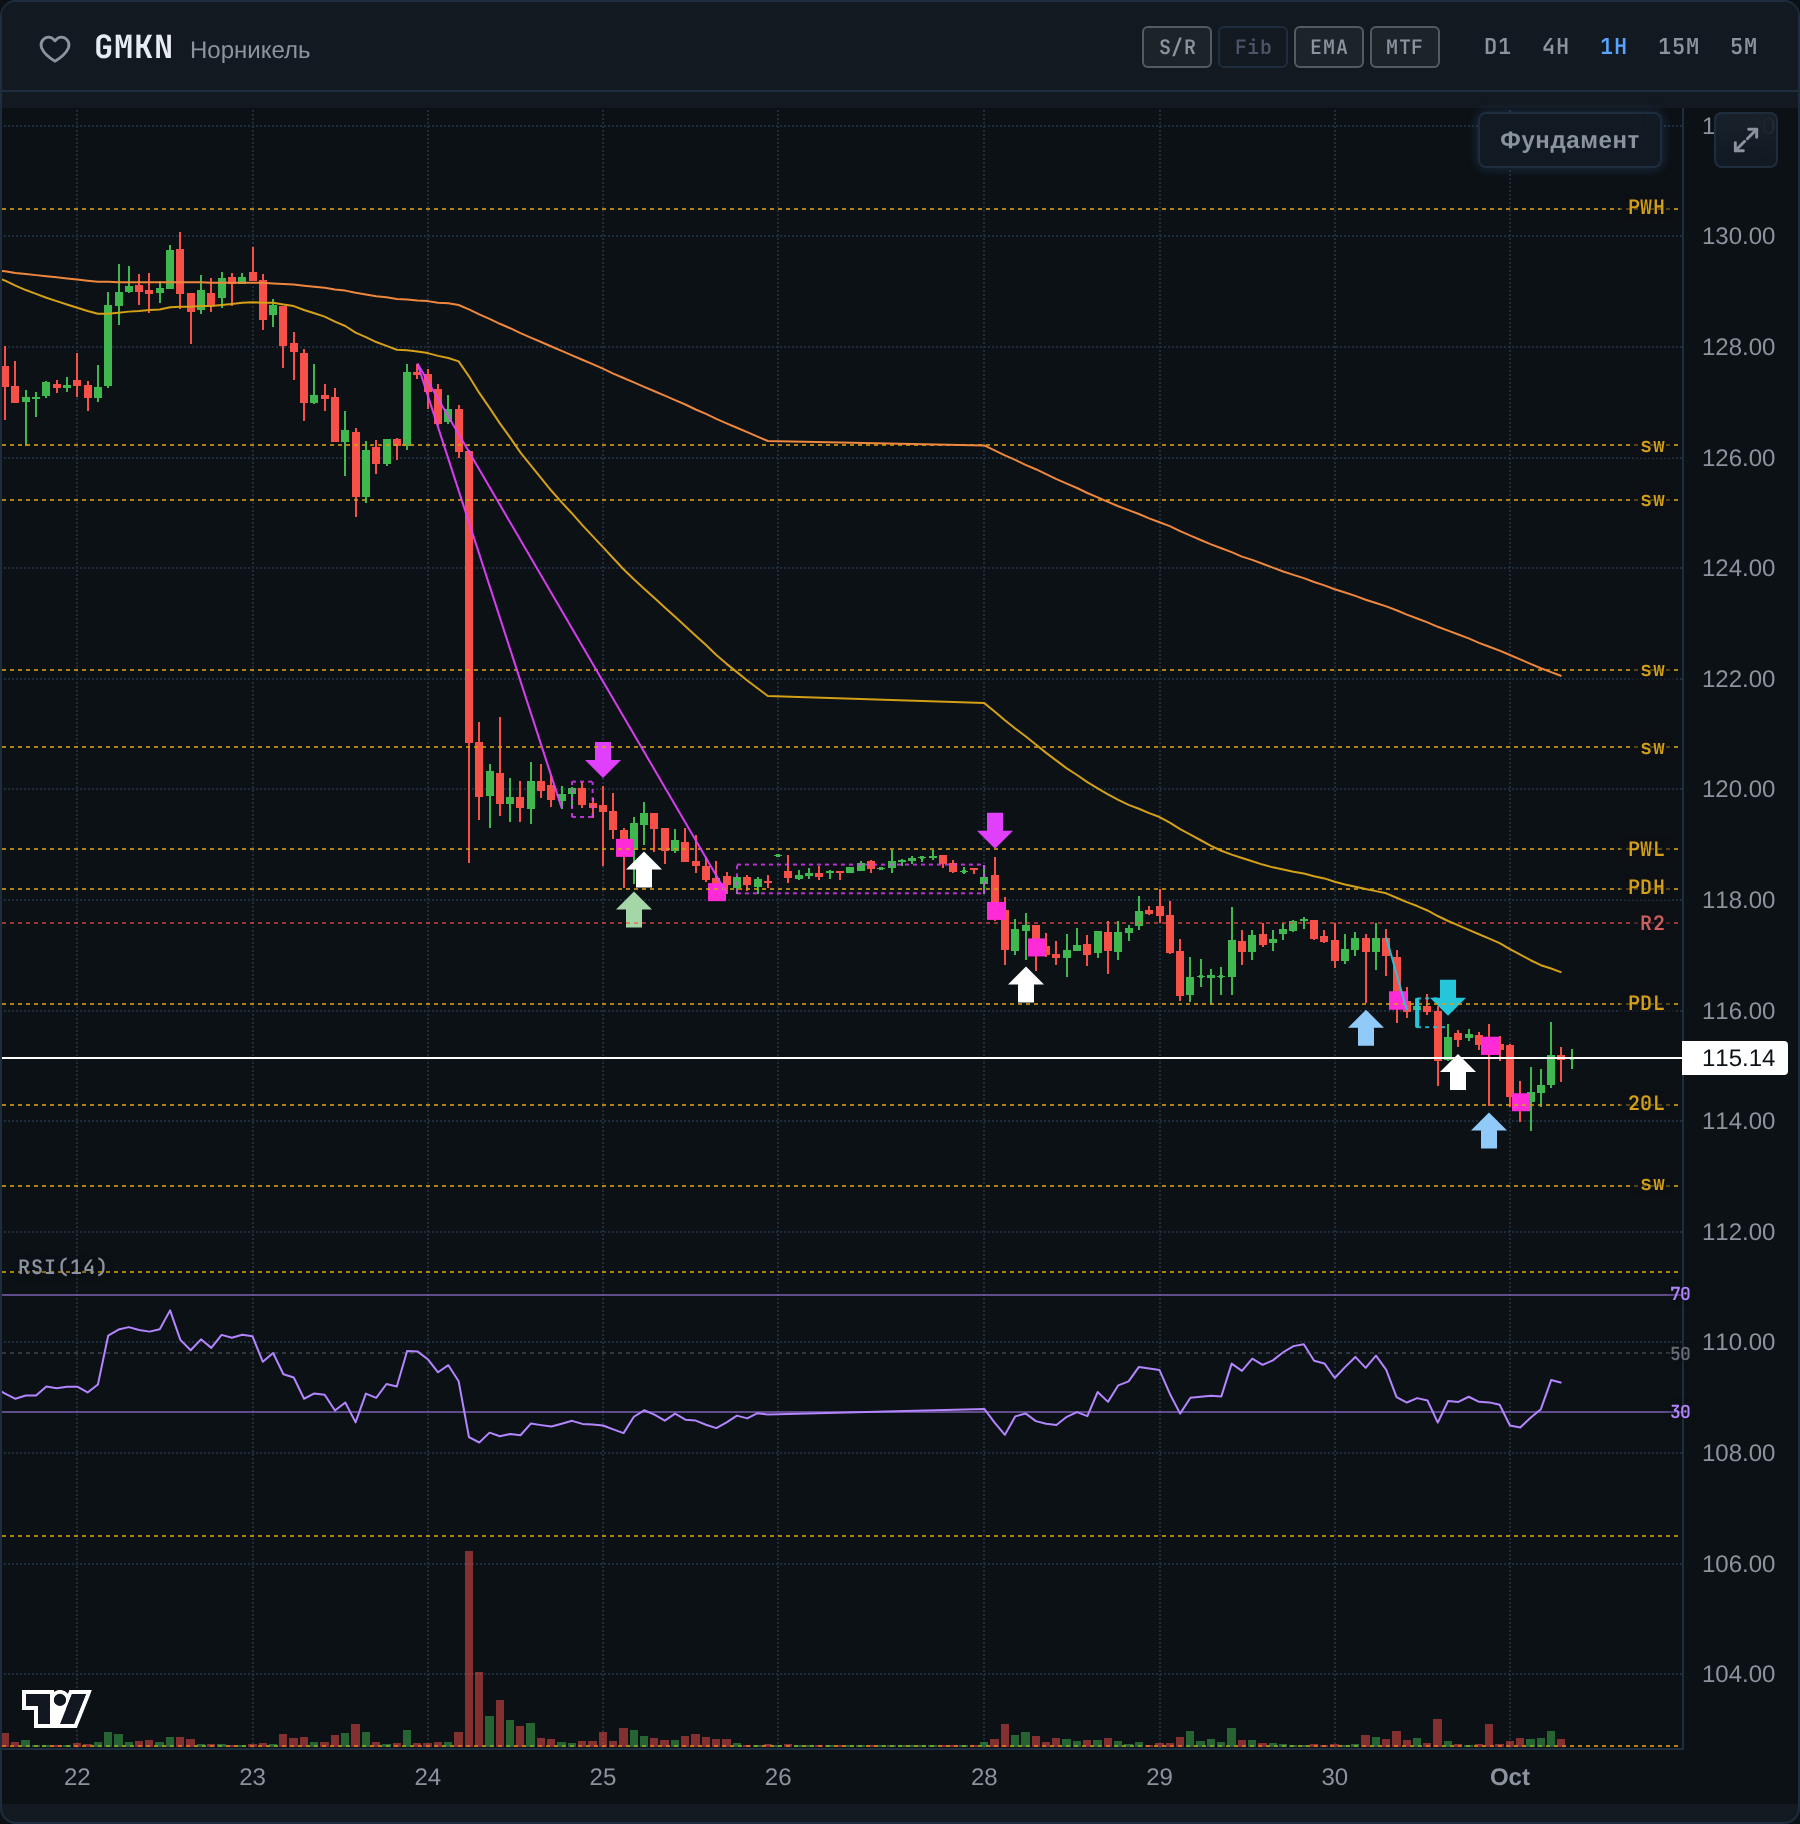The height and width of the screenshot is (1824, 1800).
Task: Toggle the S/R levels overlay
Action: click(x=1177, y=47)
